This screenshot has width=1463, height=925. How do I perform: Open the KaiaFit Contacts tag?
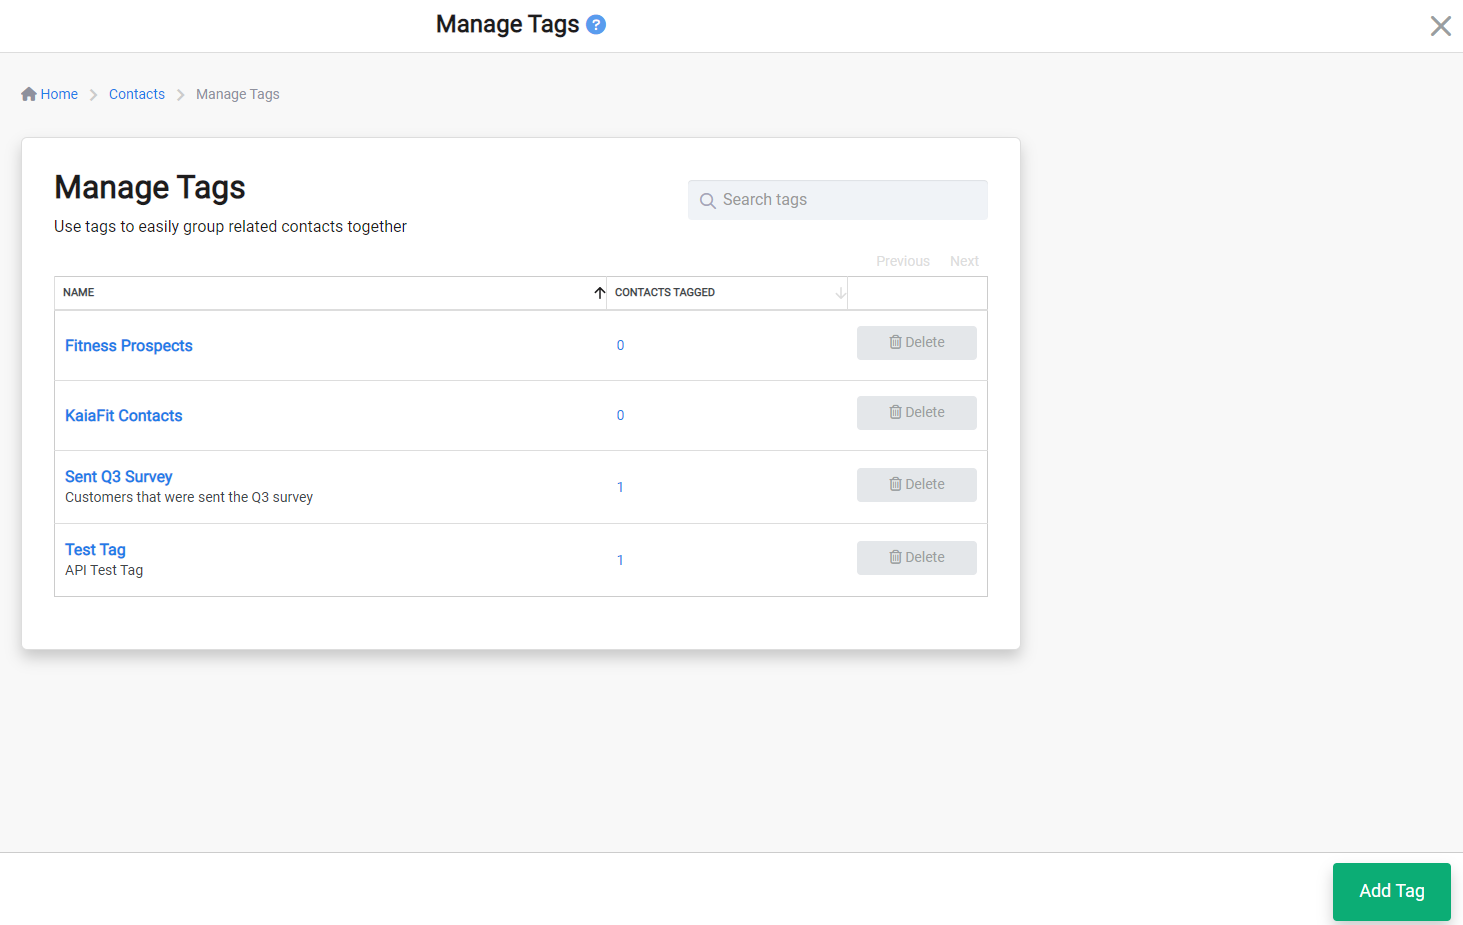click(x=124, y=416)
